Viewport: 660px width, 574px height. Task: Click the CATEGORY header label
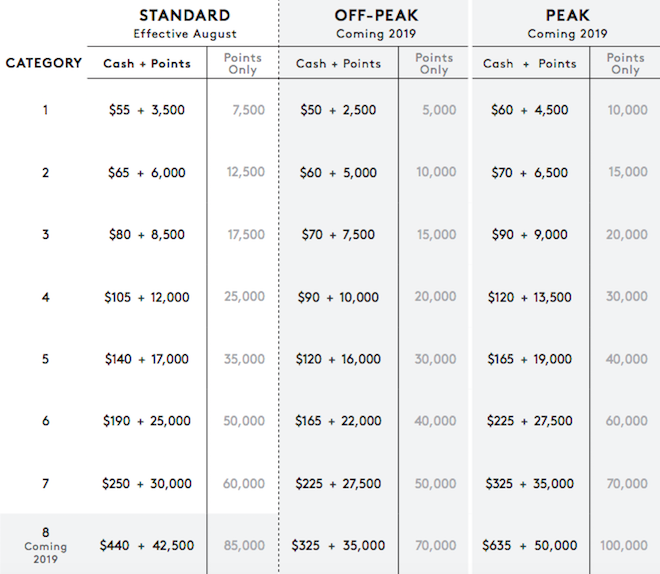click(x=44, y=63)
